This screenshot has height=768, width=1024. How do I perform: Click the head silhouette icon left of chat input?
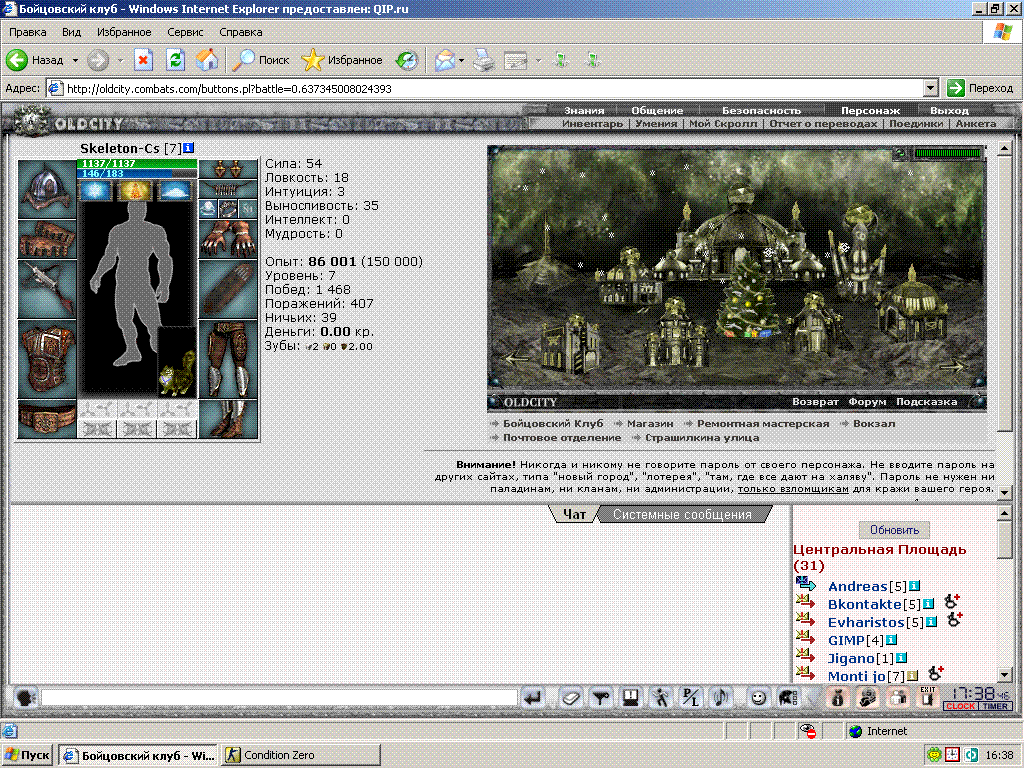tap(25, 697)
